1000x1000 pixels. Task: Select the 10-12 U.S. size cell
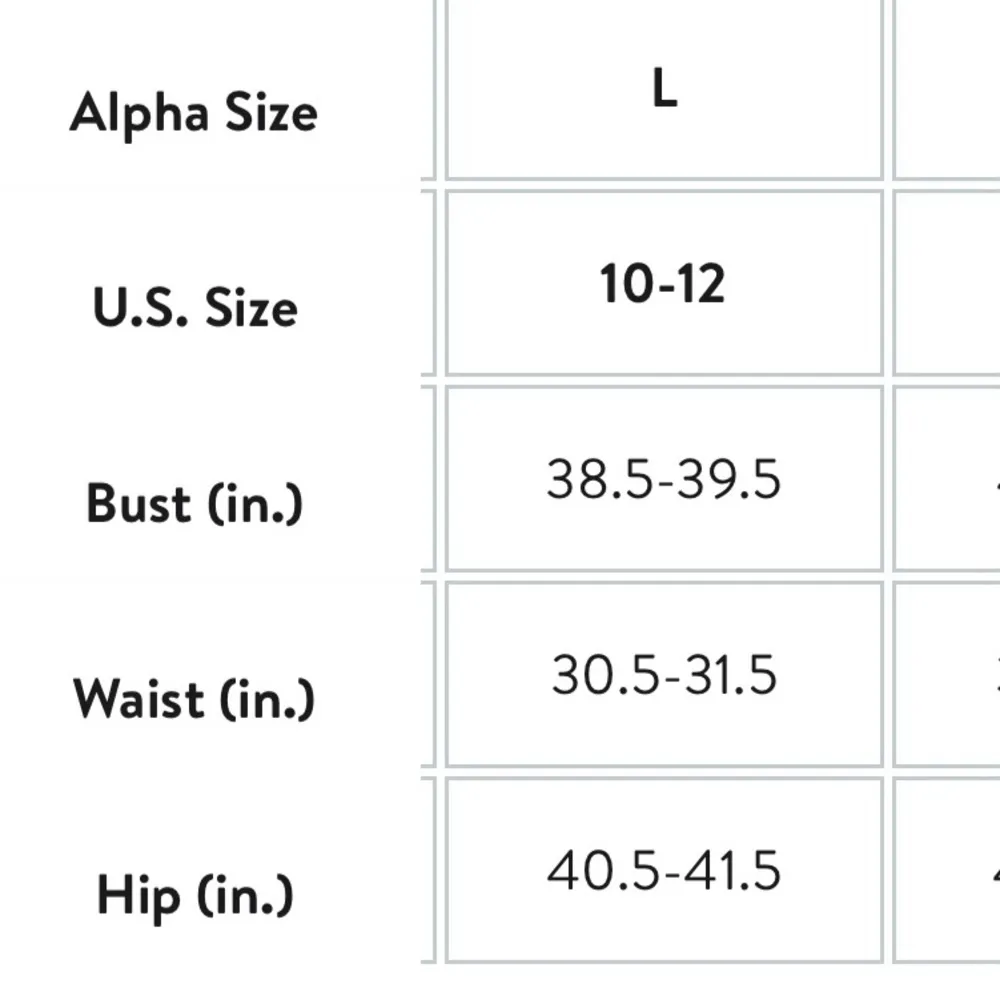(664, 283)
